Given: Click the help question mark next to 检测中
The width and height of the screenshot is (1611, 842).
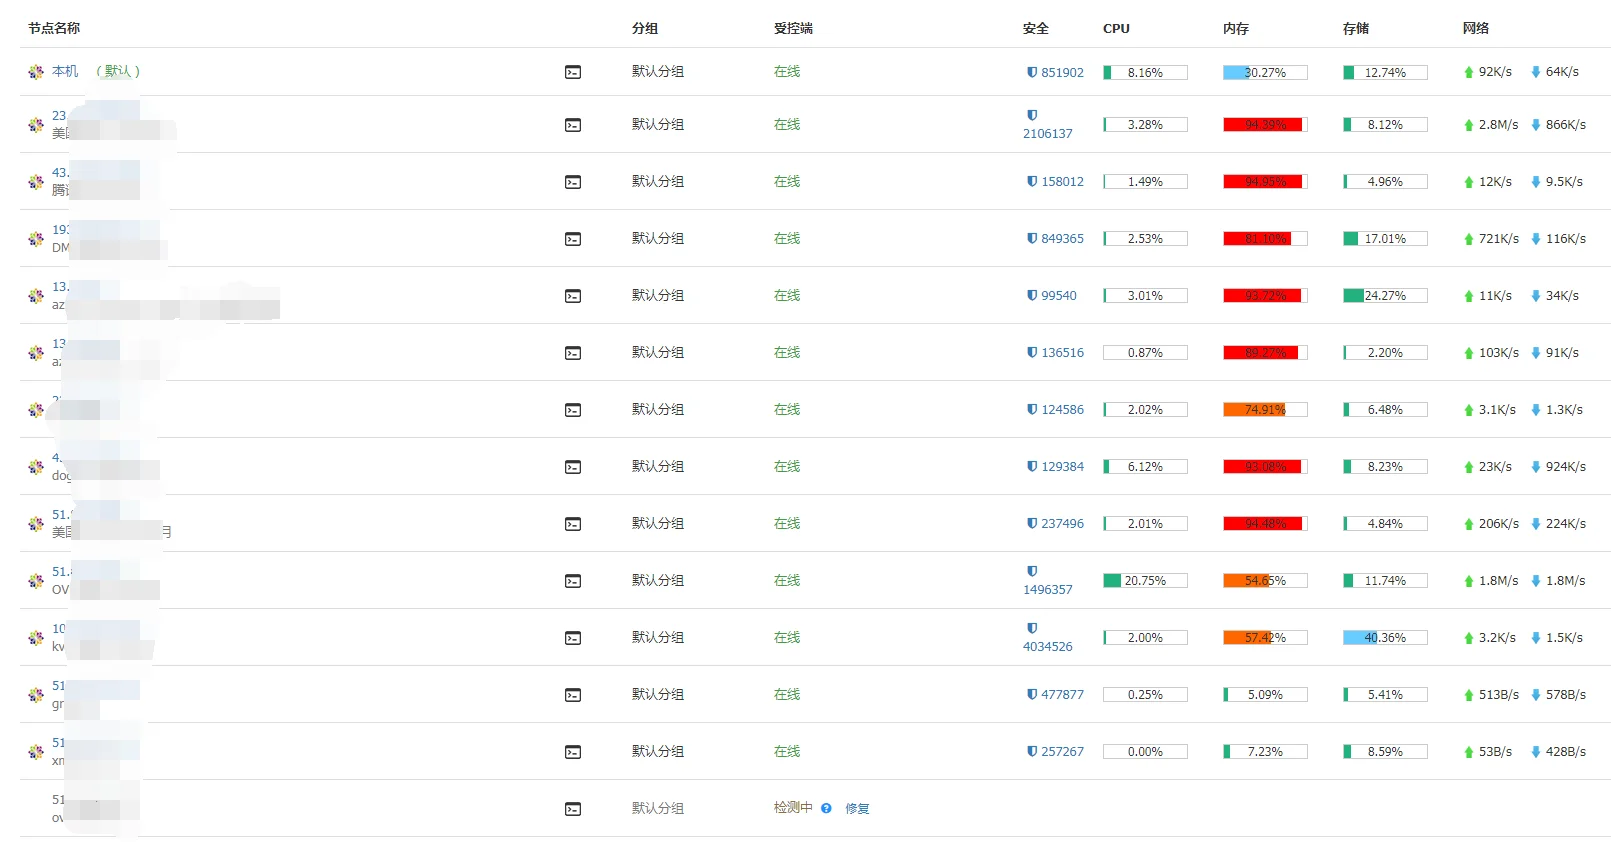Looking at the screenshot, I should tap(826, 808).
